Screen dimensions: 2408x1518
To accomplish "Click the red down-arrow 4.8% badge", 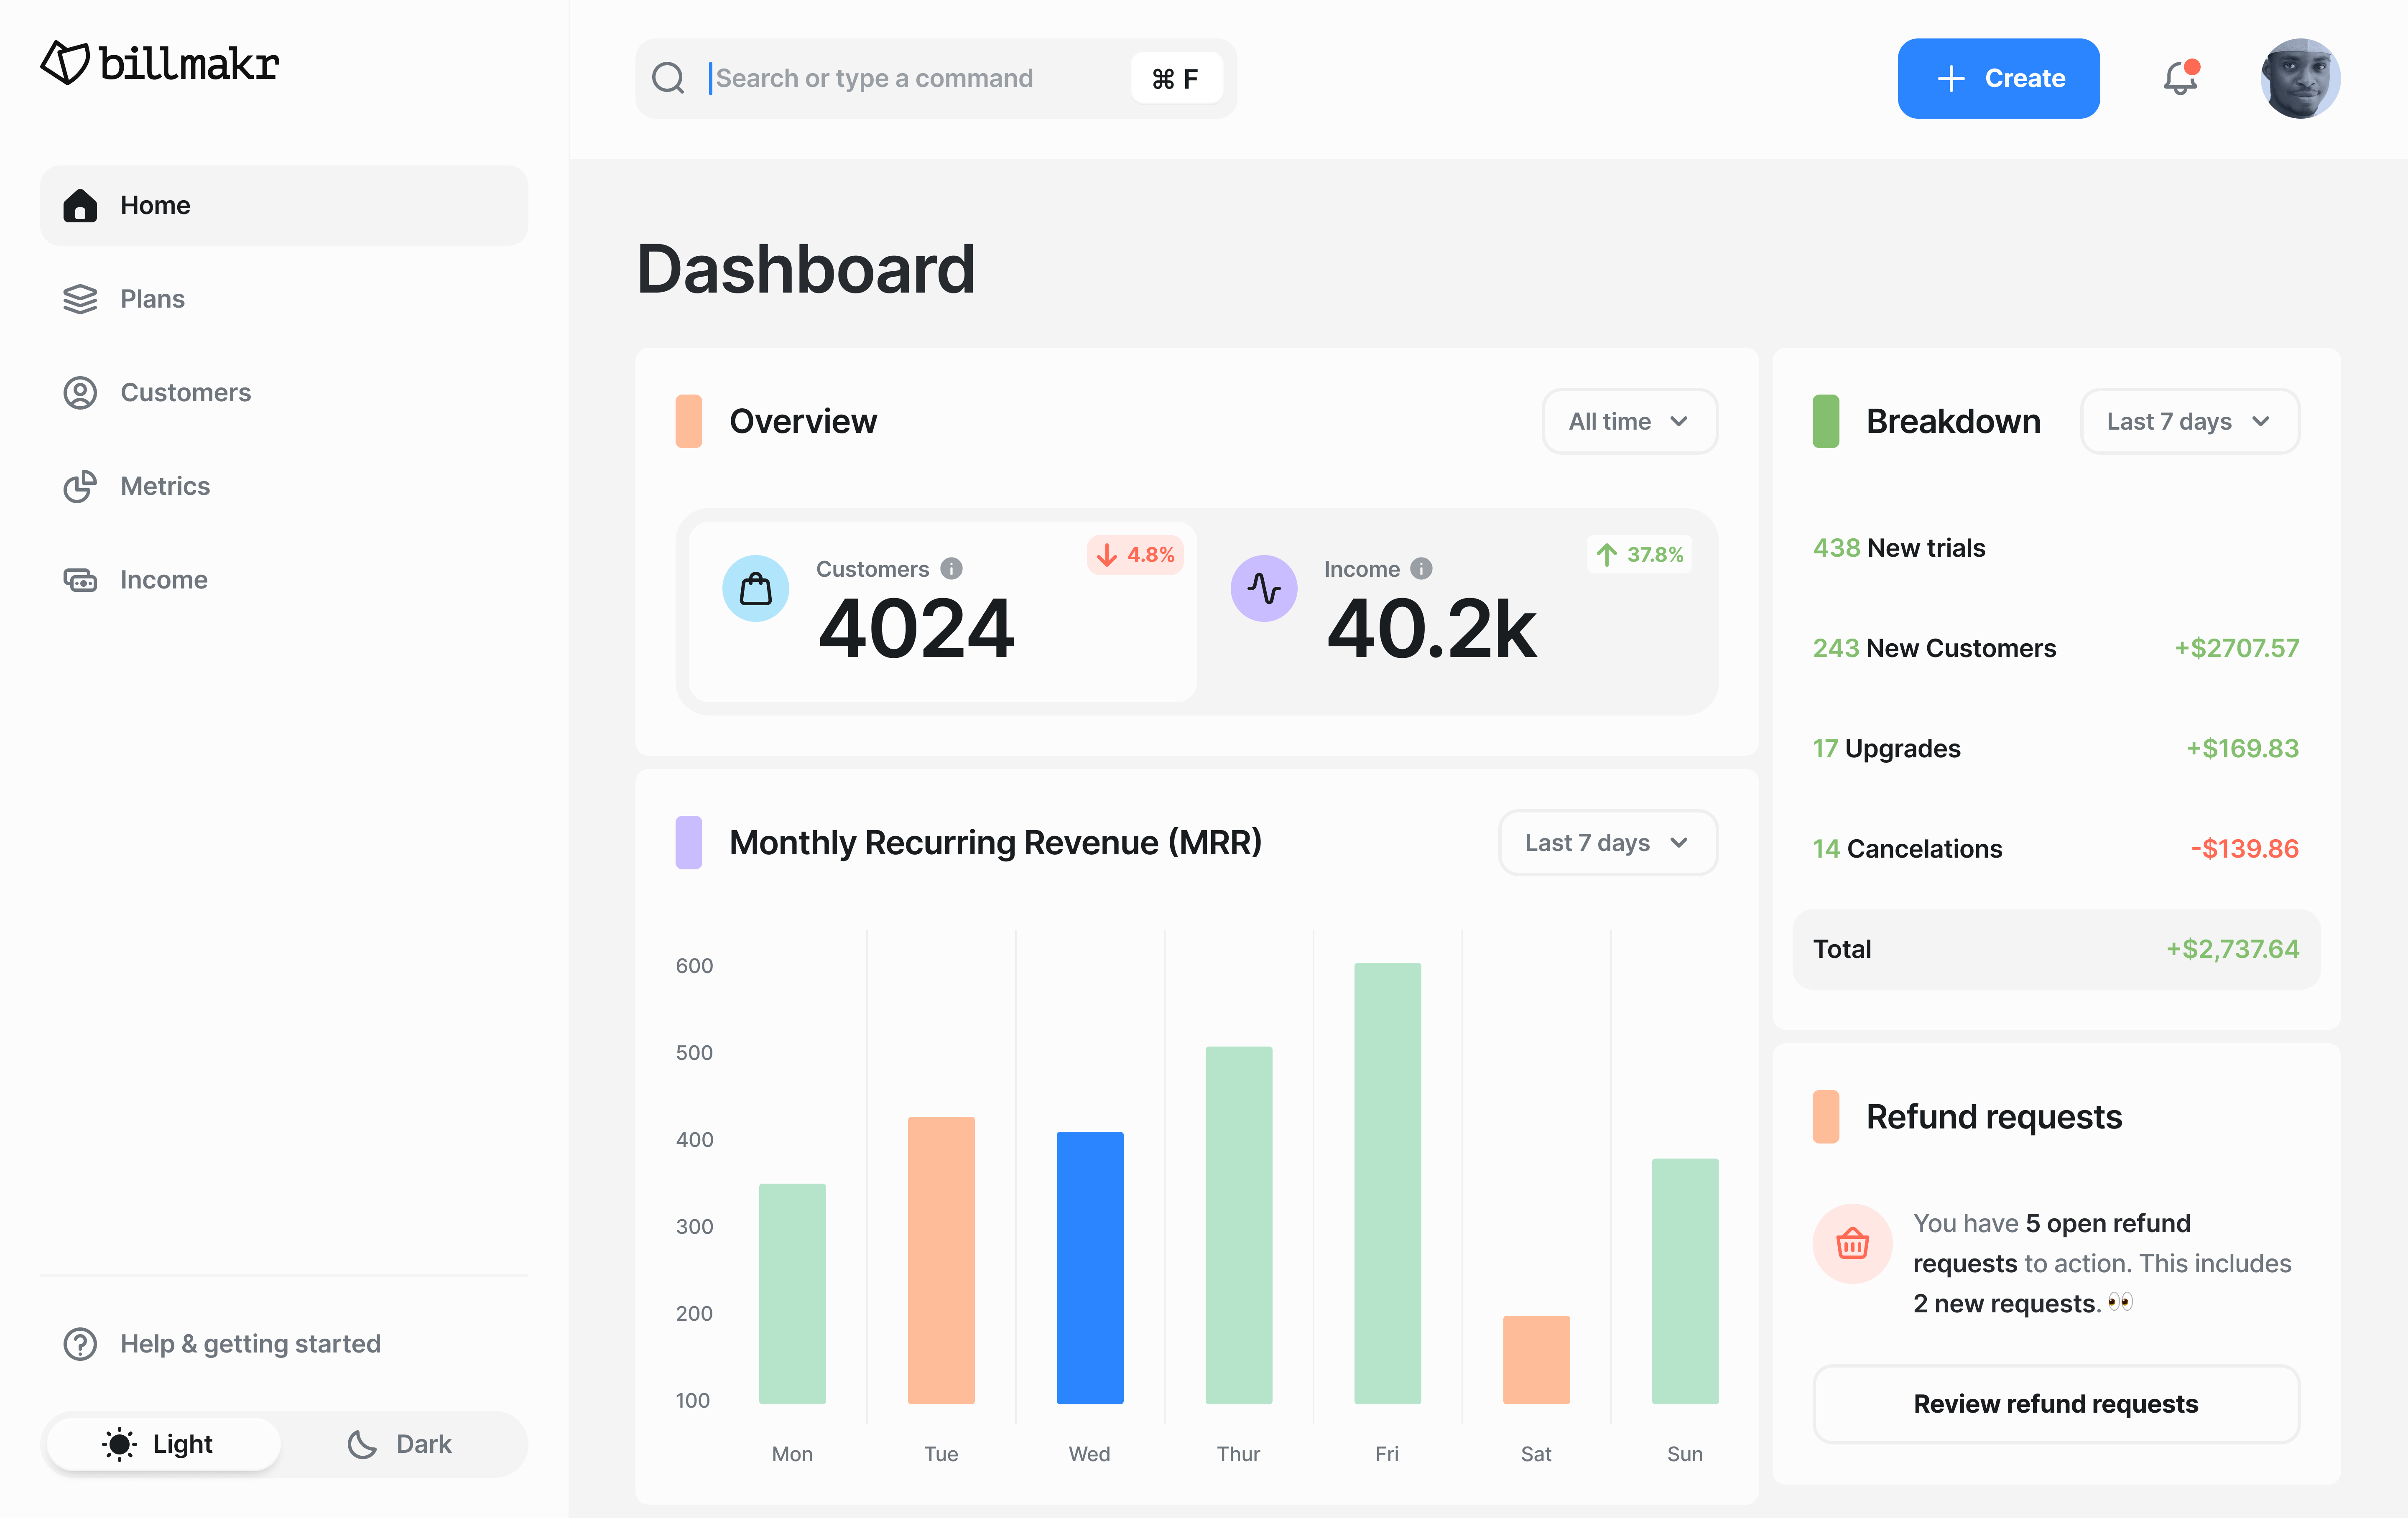I will coord(1135,555).
